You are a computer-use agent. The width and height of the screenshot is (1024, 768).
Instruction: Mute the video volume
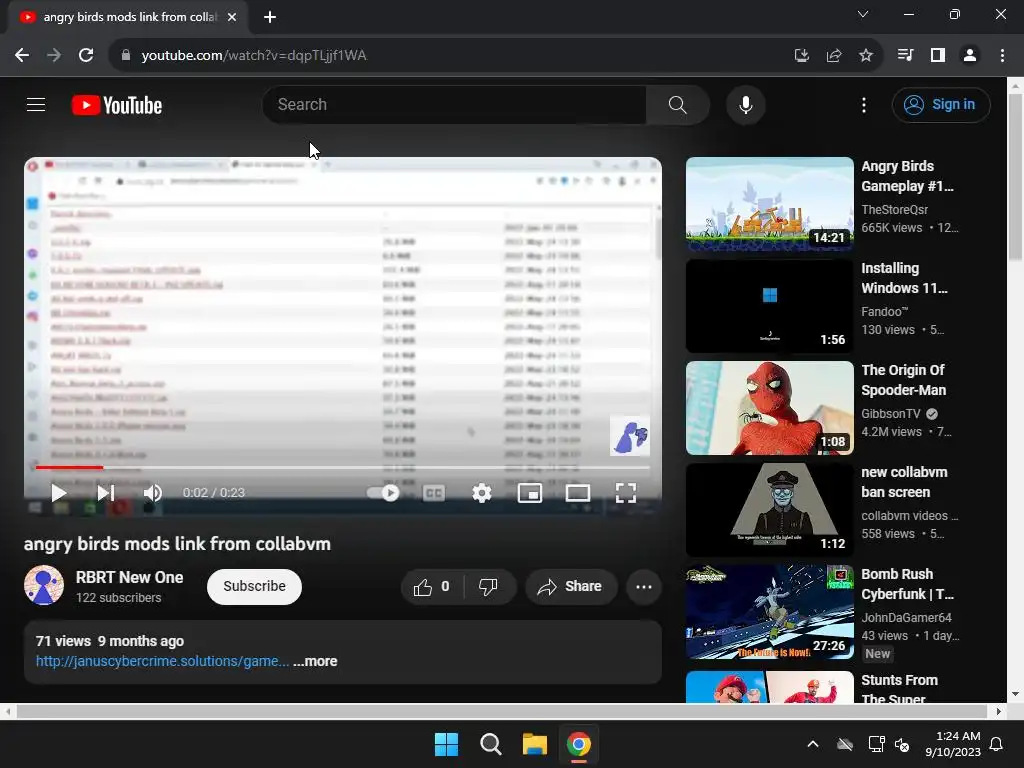153,493
